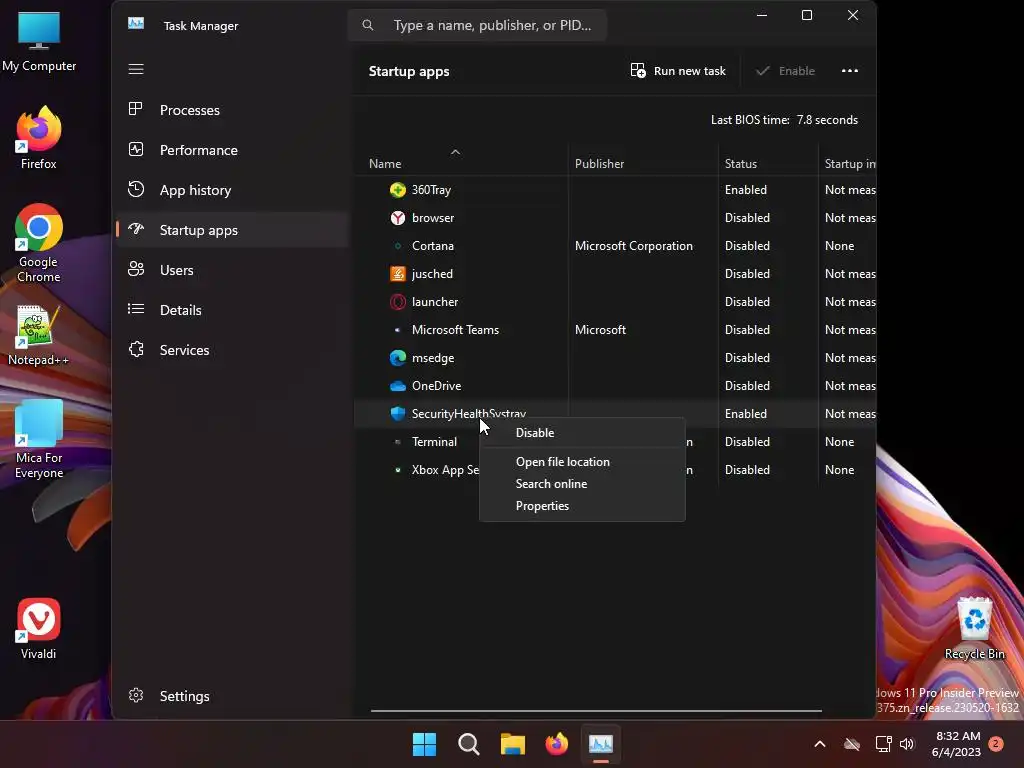
Task: Click the Performance sidebar icon
Action: coord(136,150)
